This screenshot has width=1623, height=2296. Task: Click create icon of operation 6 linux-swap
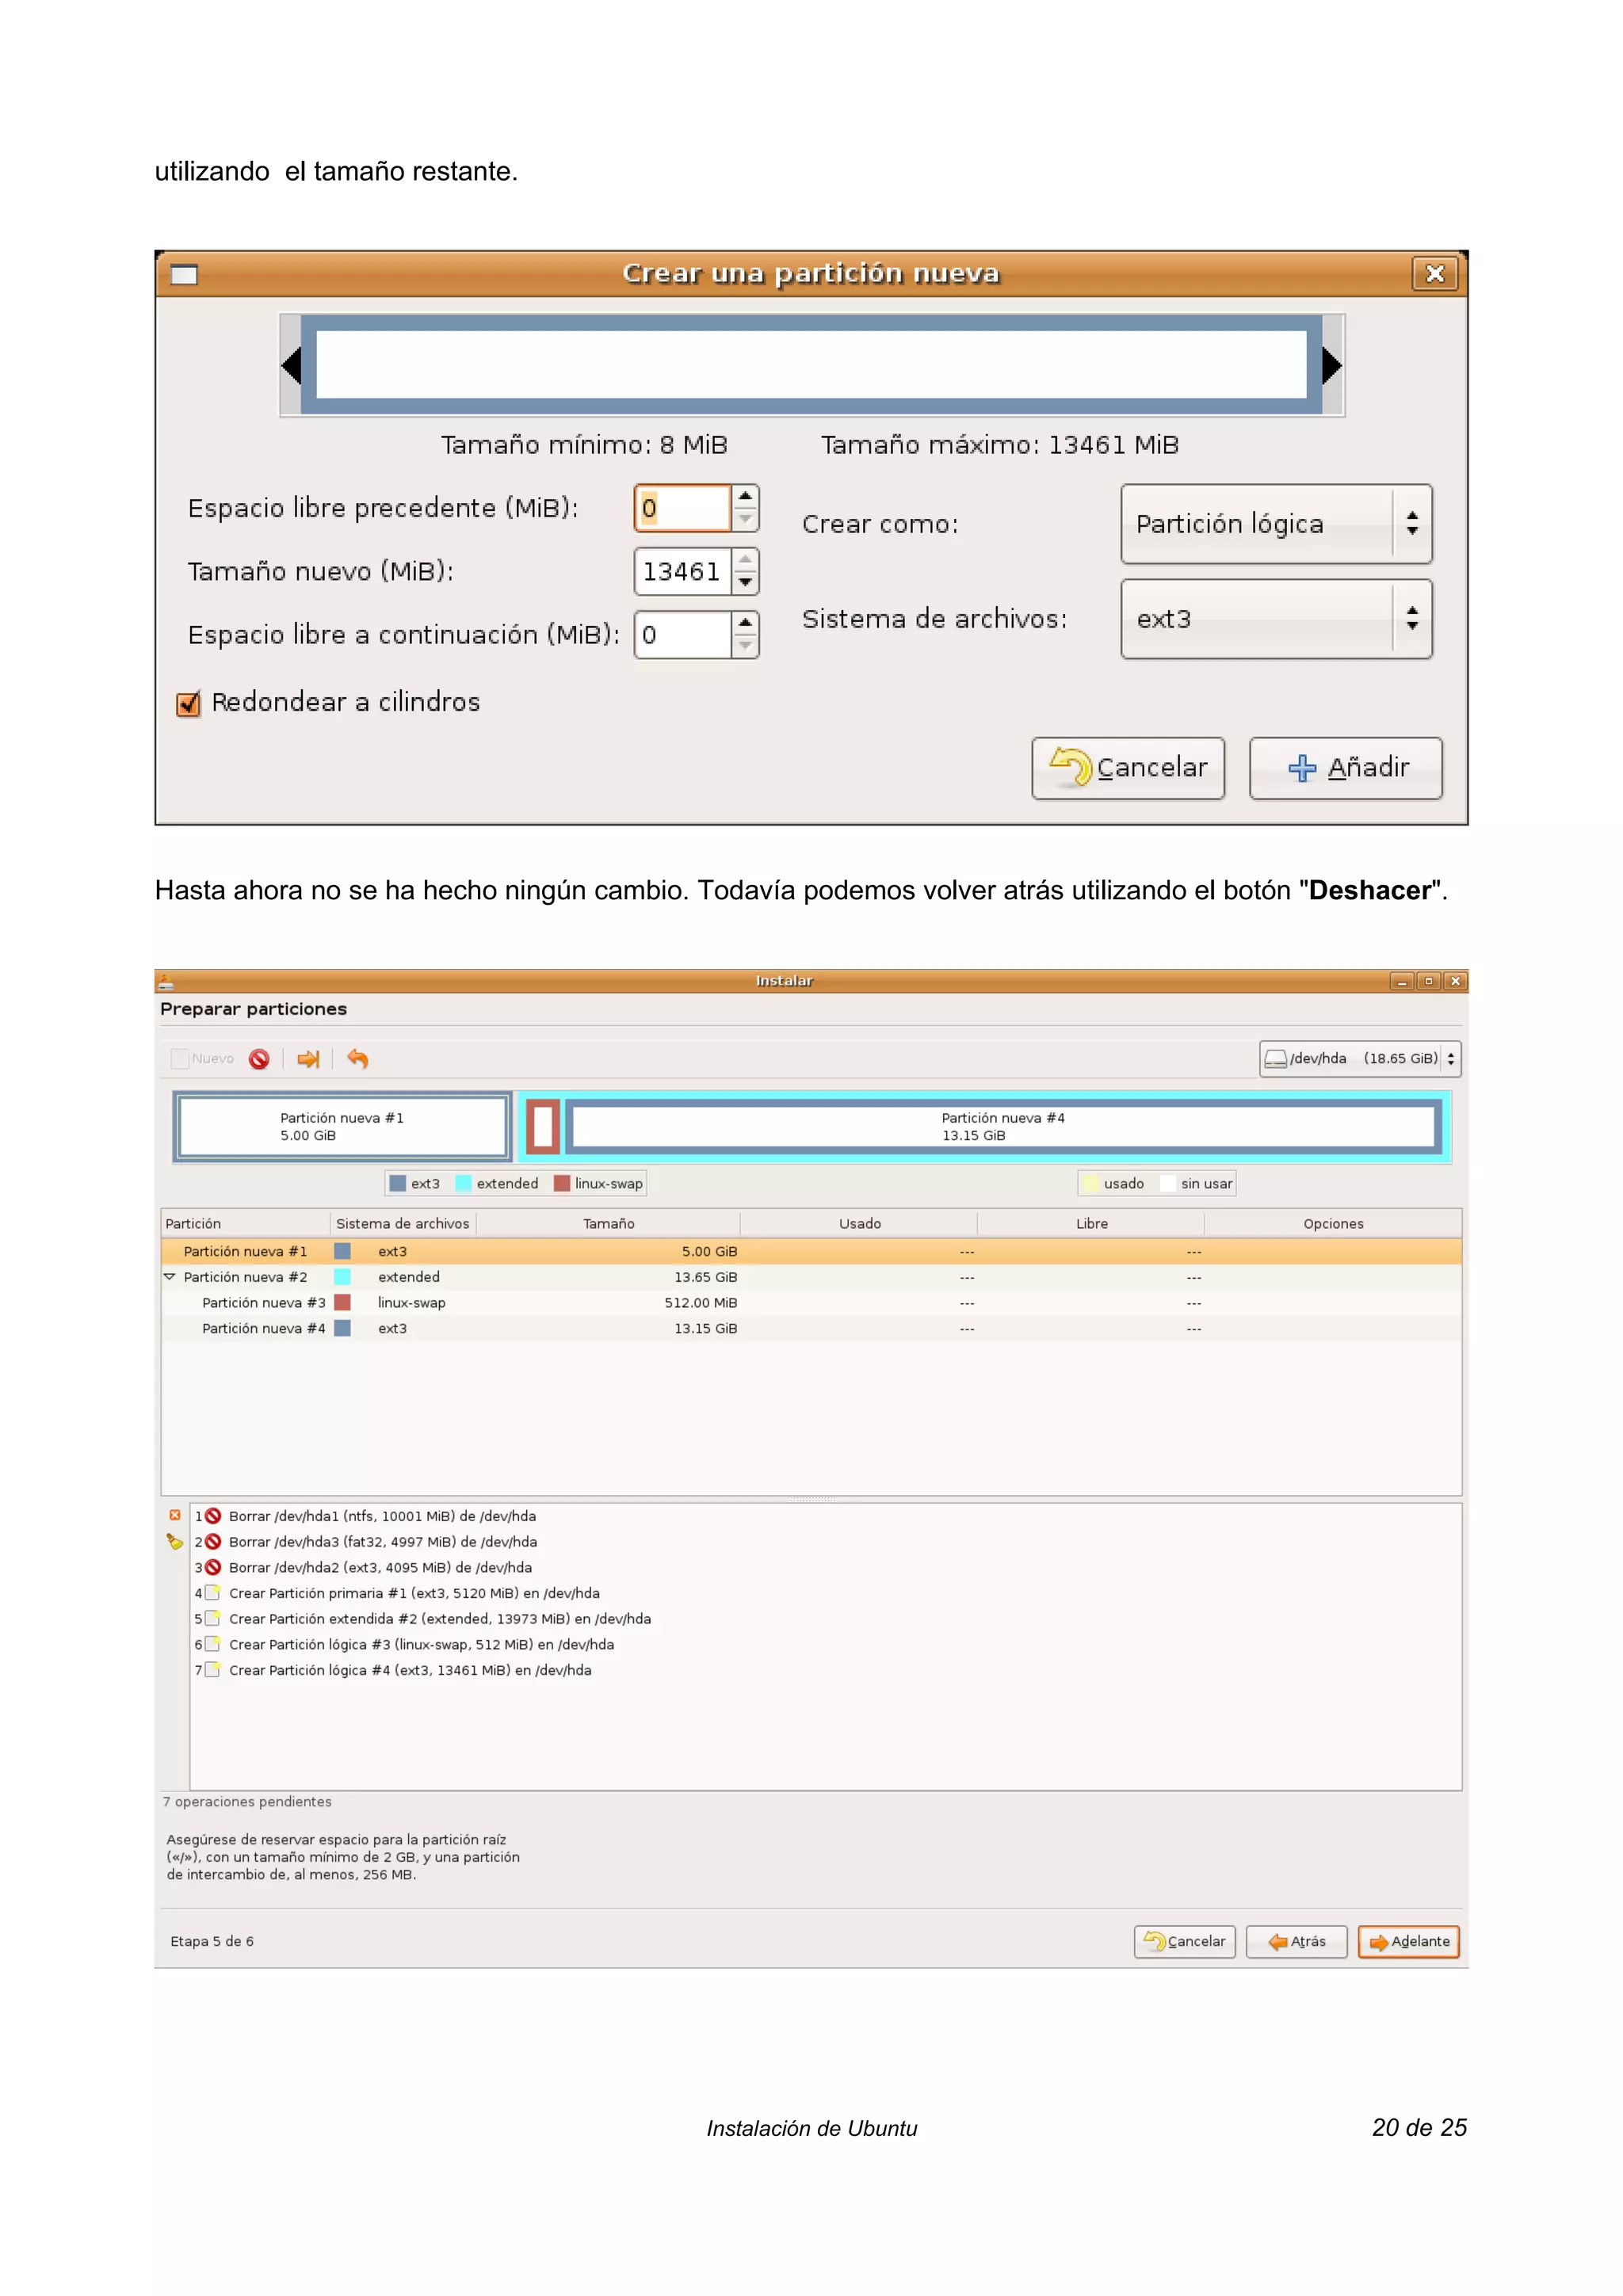pyautogui.click(x=212, y=1644)
